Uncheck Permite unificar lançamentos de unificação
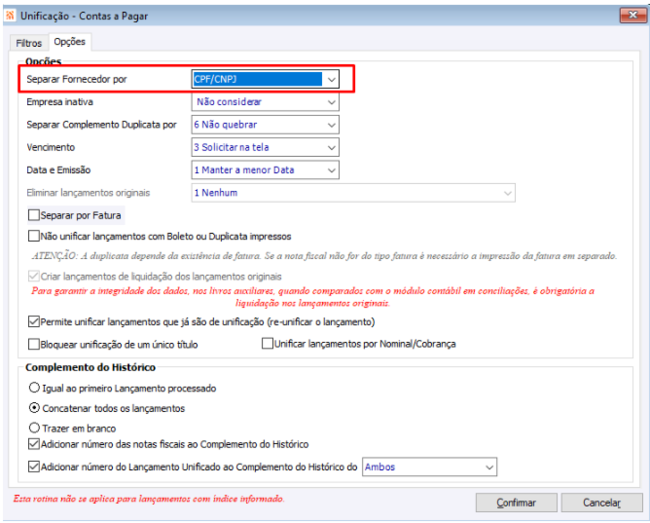The width and height of the screenshot is (650, 523). click(34, 322)
